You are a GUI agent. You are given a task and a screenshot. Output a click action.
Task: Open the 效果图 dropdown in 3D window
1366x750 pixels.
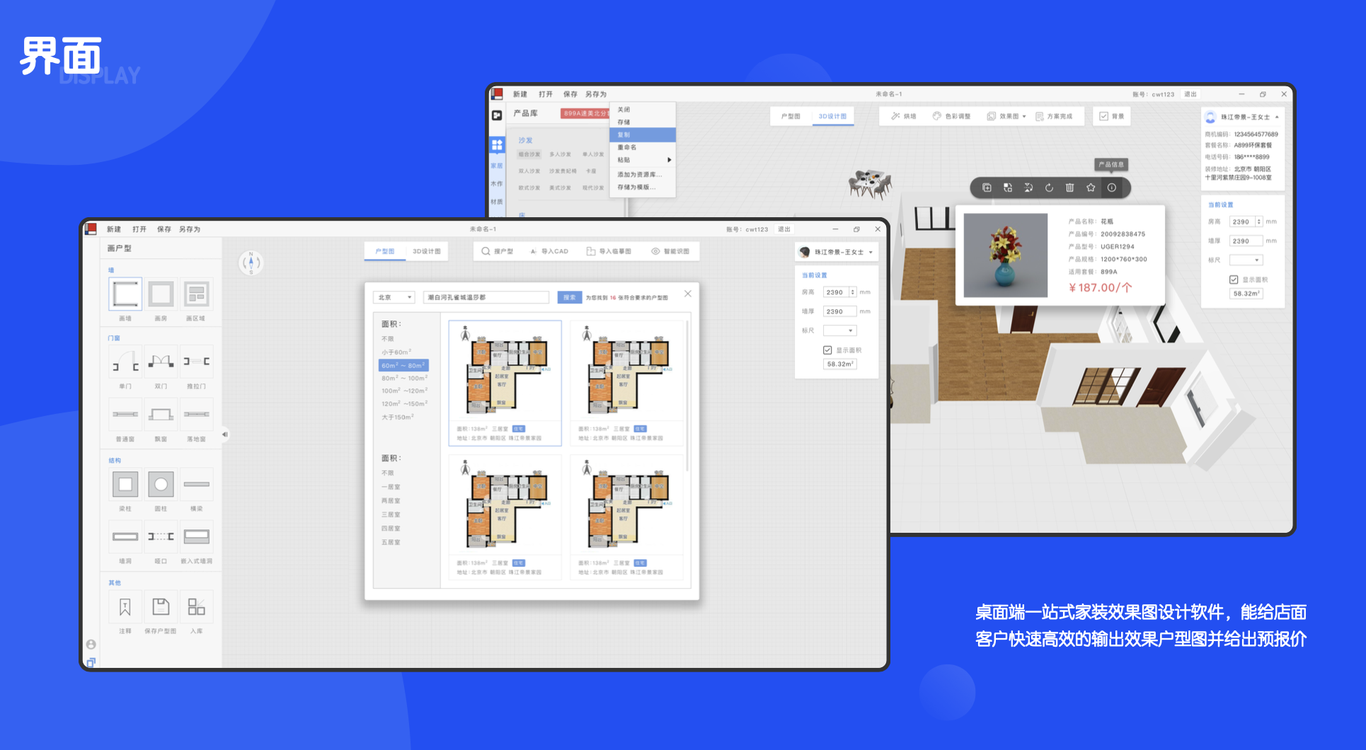1006,116
